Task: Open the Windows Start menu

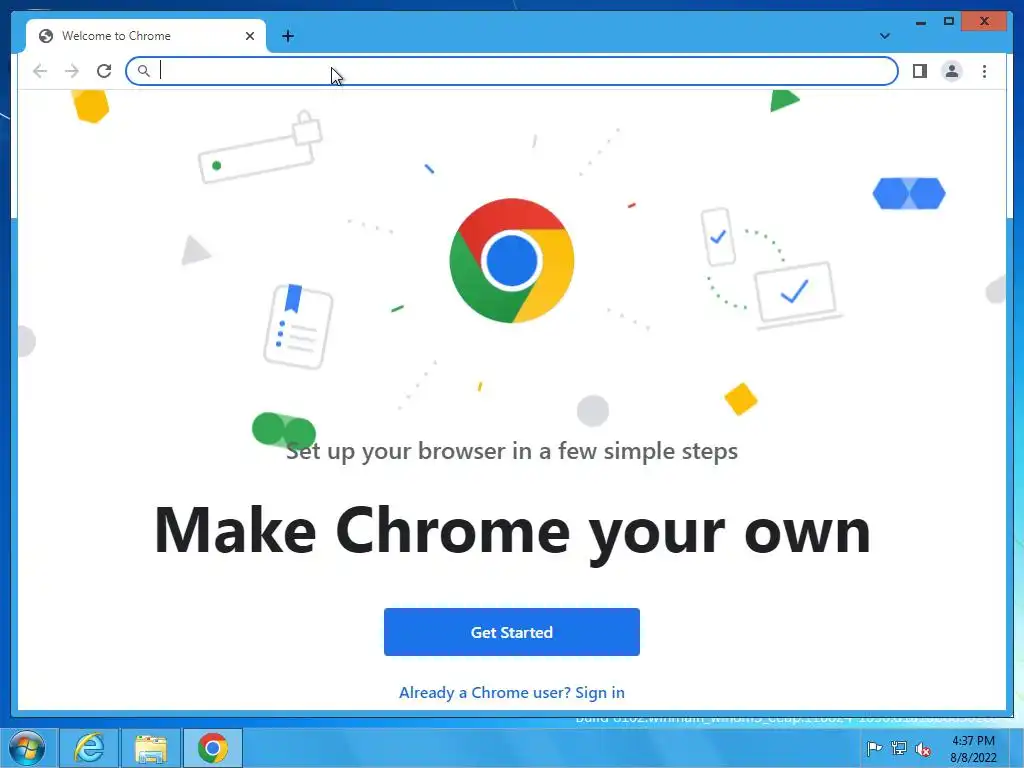Action: click(x=27, y=748)
